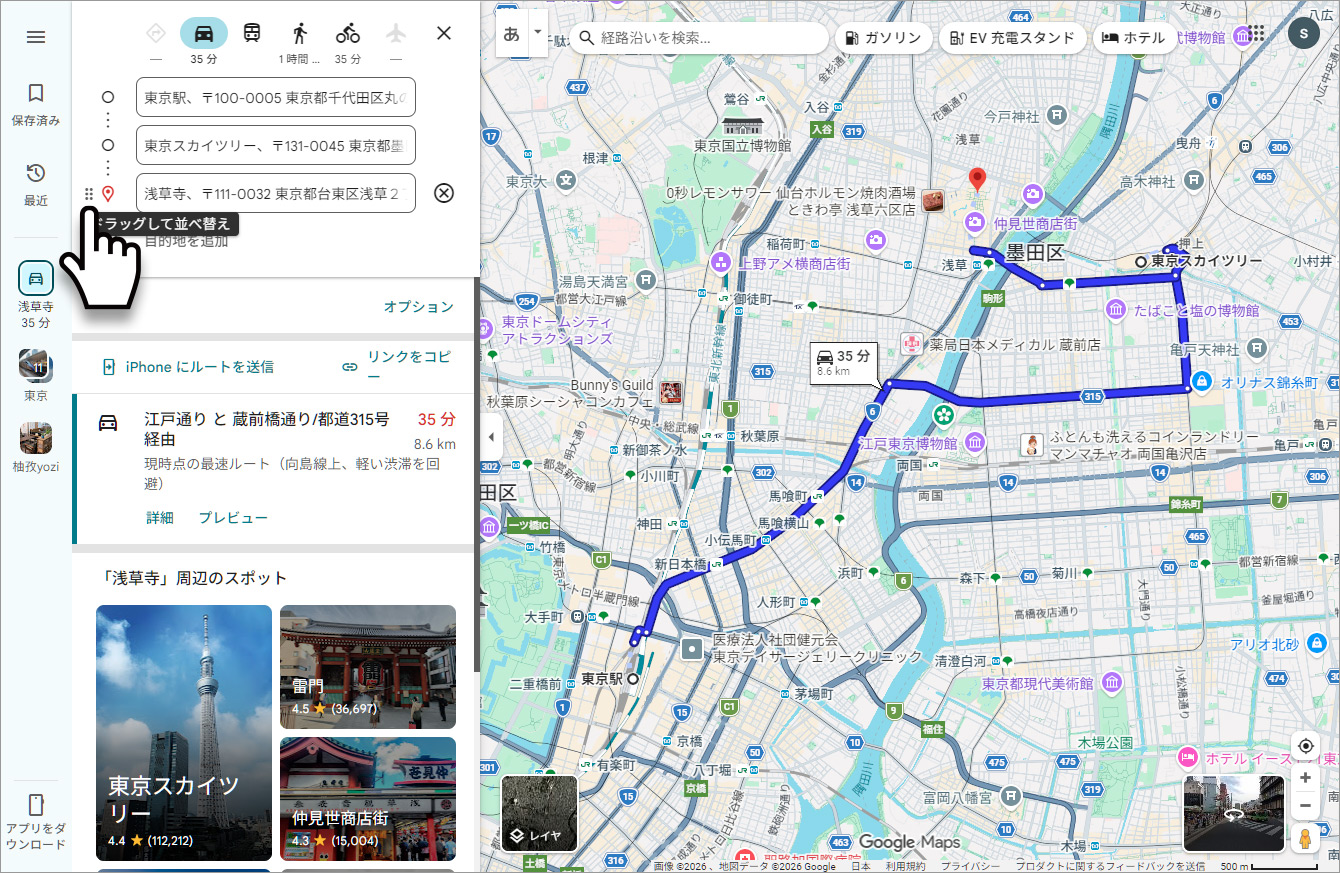Zoom in with the plus control
Screen dimensions: 1340x873
click(1305, 777)
